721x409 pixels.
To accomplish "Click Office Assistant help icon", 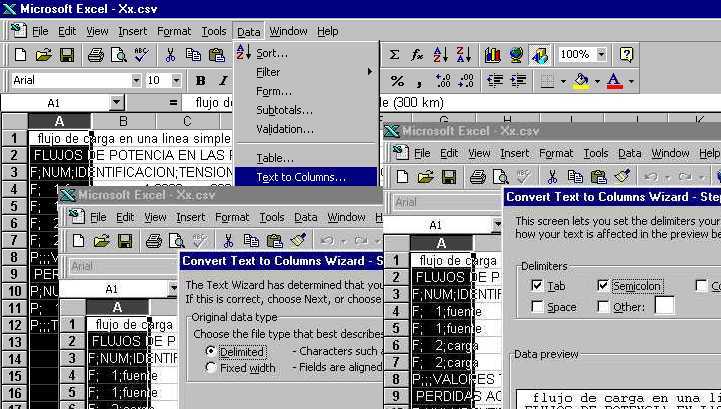I will point(626,55).
